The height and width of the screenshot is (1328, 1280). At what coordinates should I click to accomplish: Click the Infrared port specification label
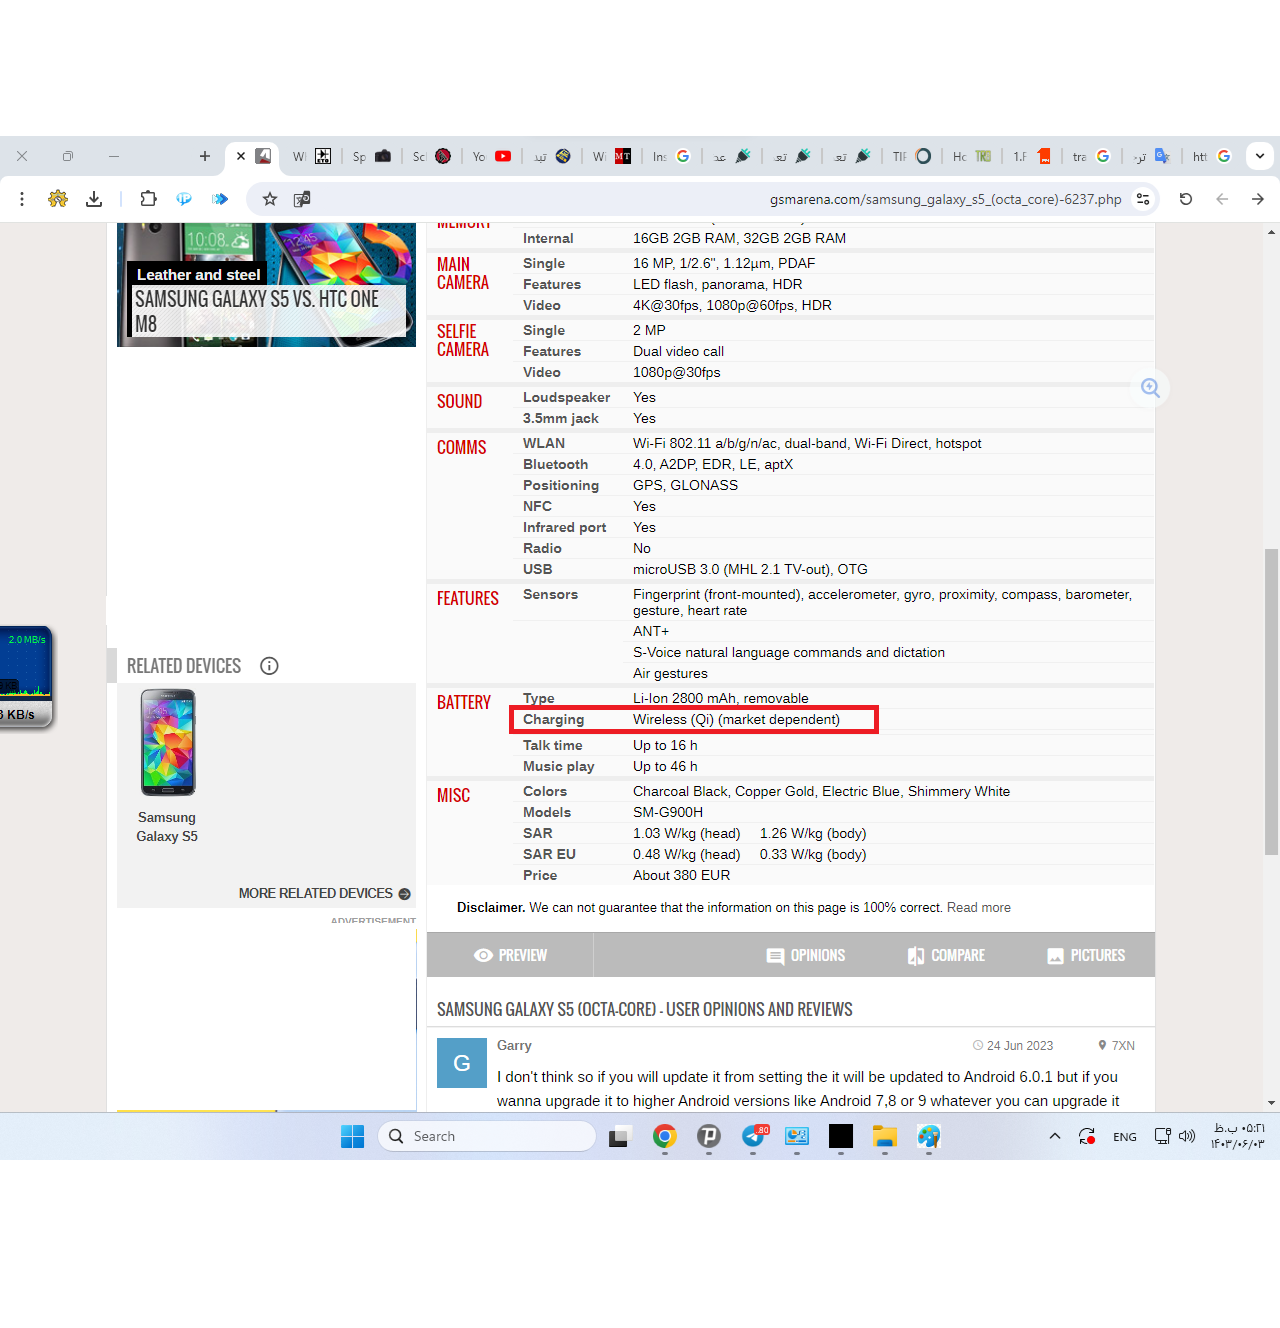point(564,527)
